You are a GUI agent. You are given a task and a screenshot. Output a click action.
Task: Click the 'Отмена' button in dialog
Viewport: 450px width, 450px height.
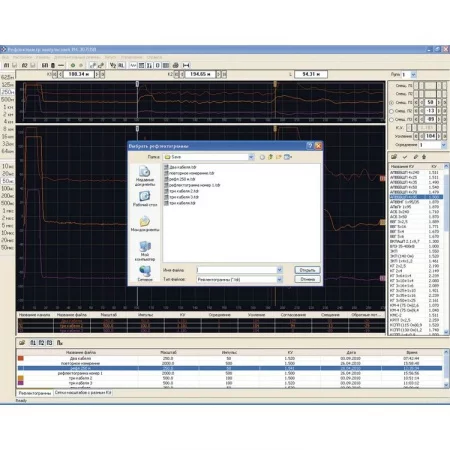coord(307,279)
